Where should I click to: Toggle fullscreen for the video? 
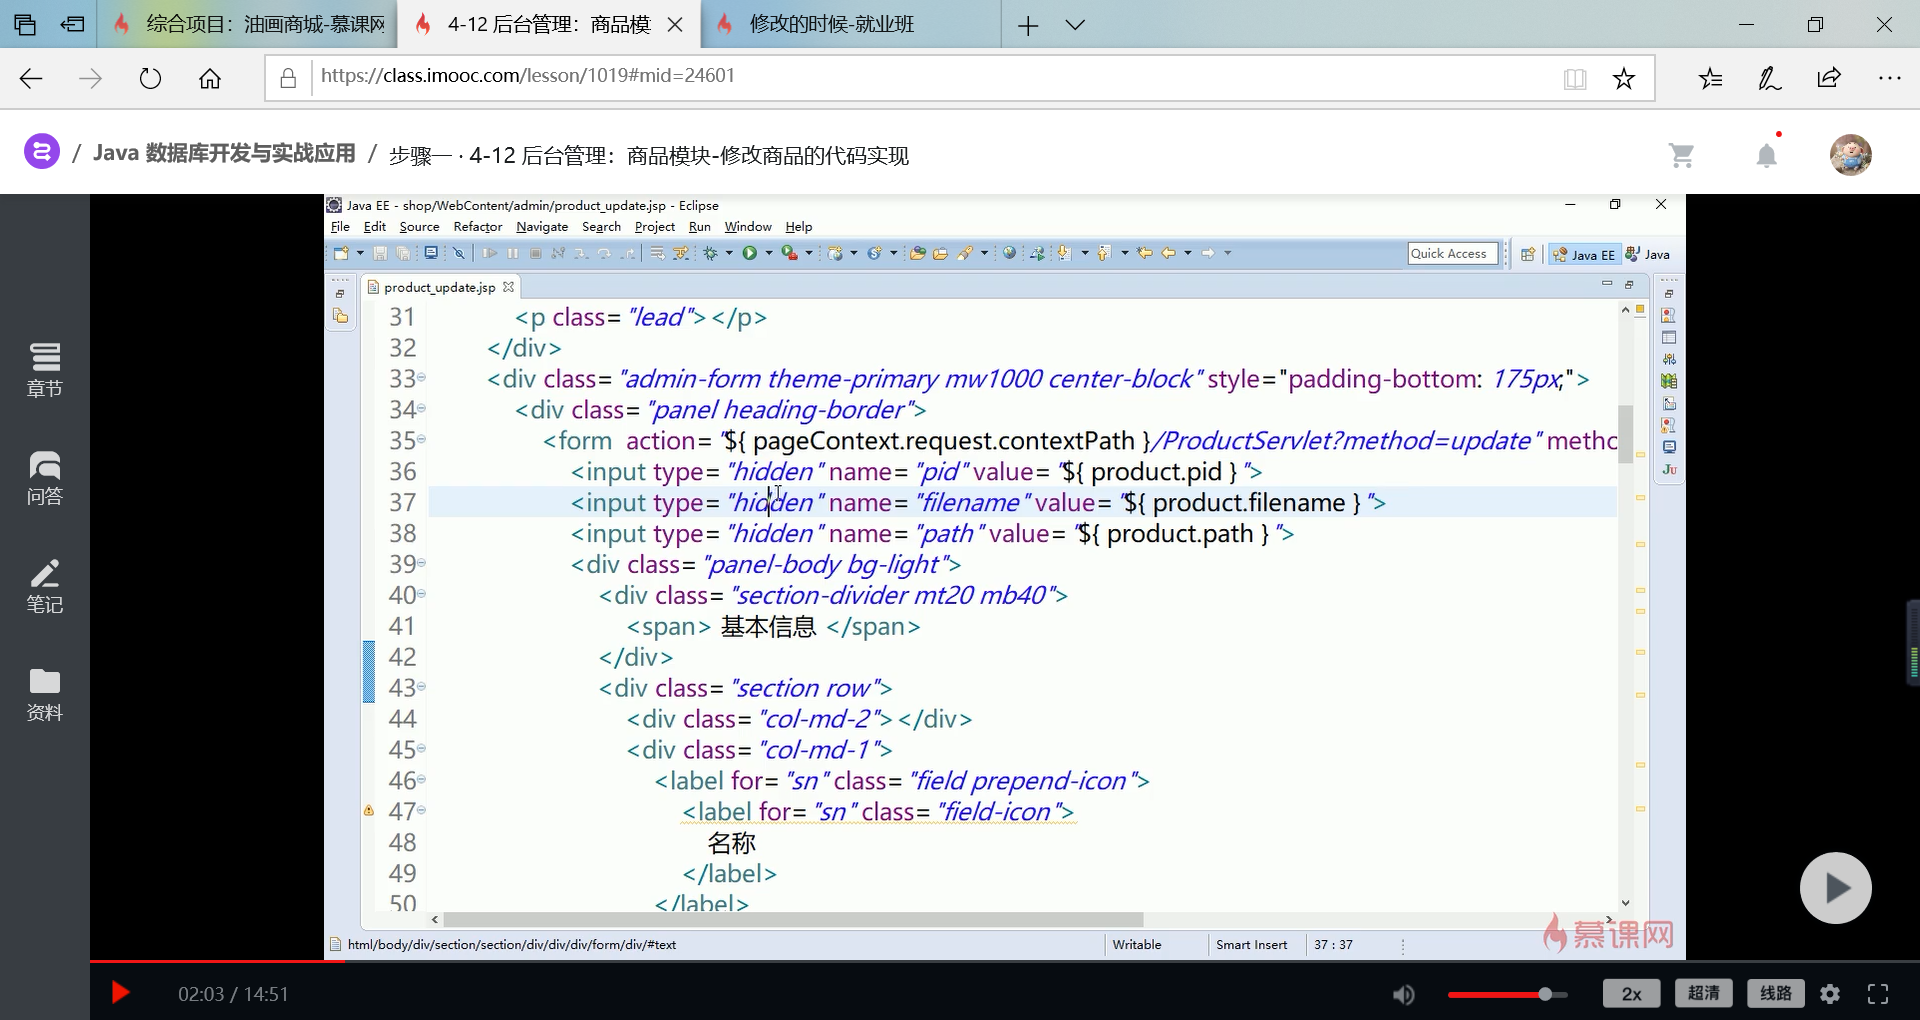(1878, 994)
